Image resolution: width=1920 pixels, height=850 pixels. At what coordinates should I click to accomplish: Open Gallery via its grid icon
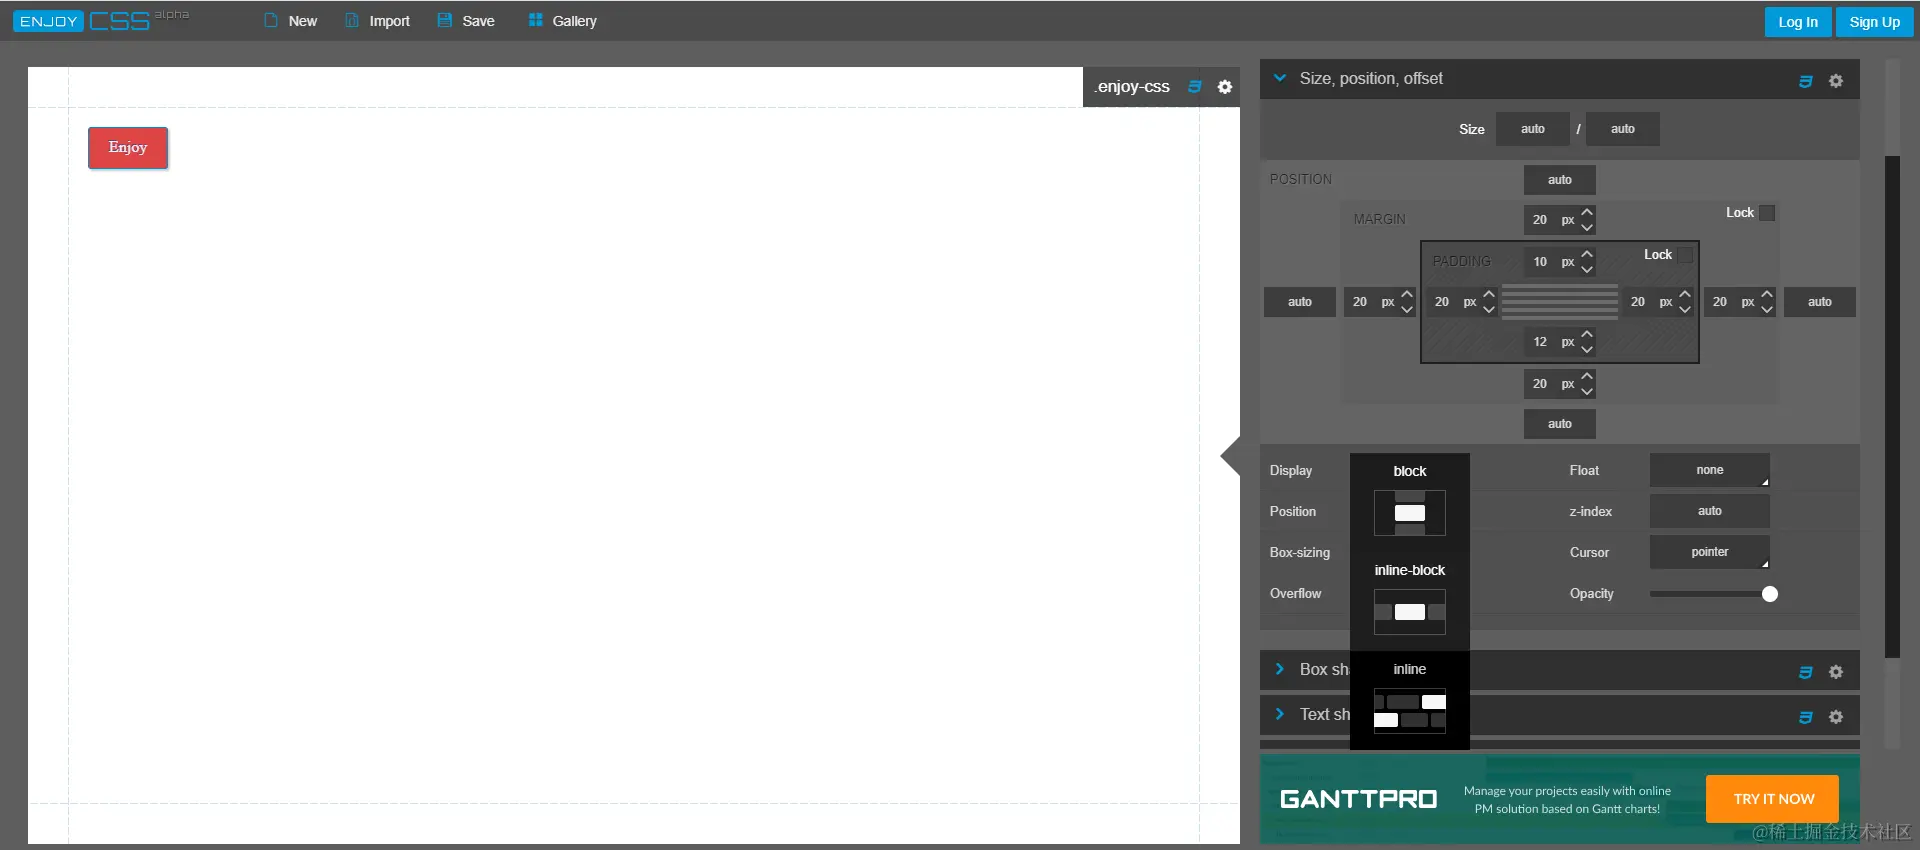click(x=536, y=21)
